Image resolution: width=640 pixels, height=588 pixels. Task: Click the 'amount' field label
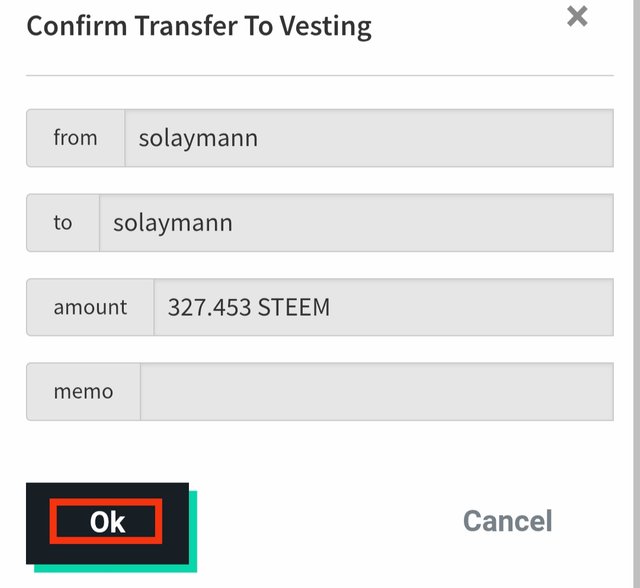tap(90, 307)
